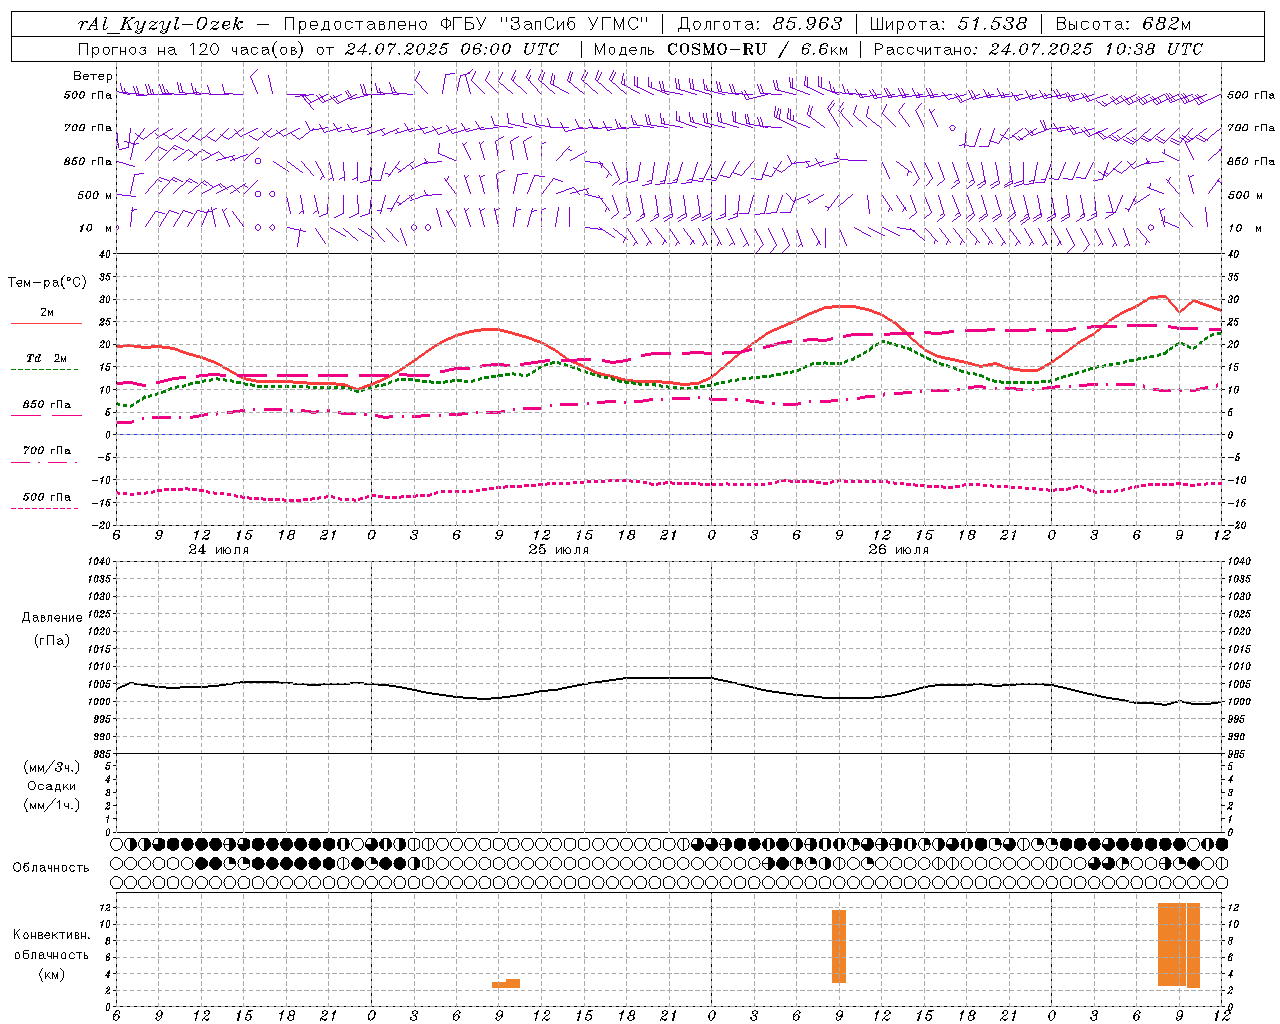This screenshot has height=1024, width=1280.
Task: Click the 2м temperature legend label
Action: click(47, 312)
